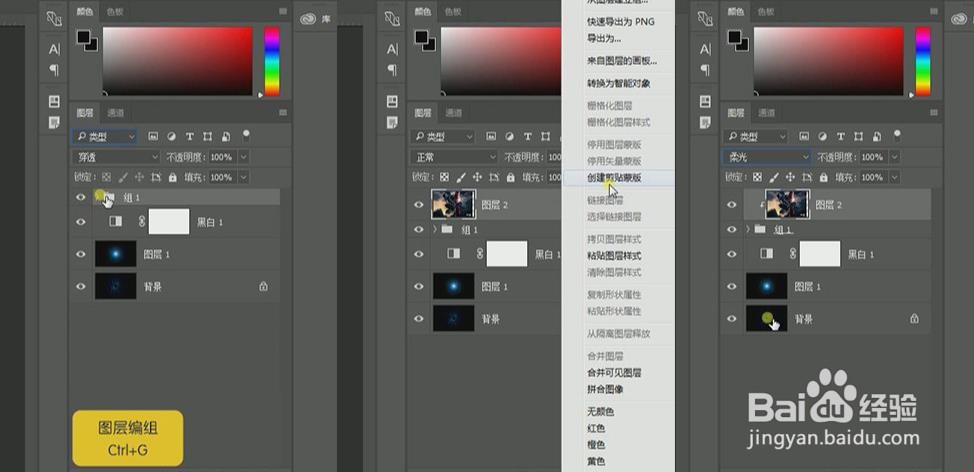
Task: Lock all padlock icon in left panel
Action: (172, 177)
